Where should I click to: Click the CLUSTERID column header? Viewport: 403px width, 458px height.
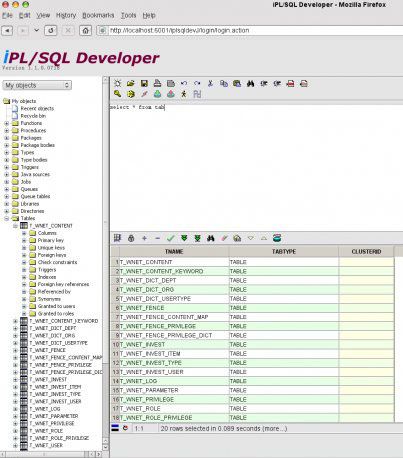point(366,252)
